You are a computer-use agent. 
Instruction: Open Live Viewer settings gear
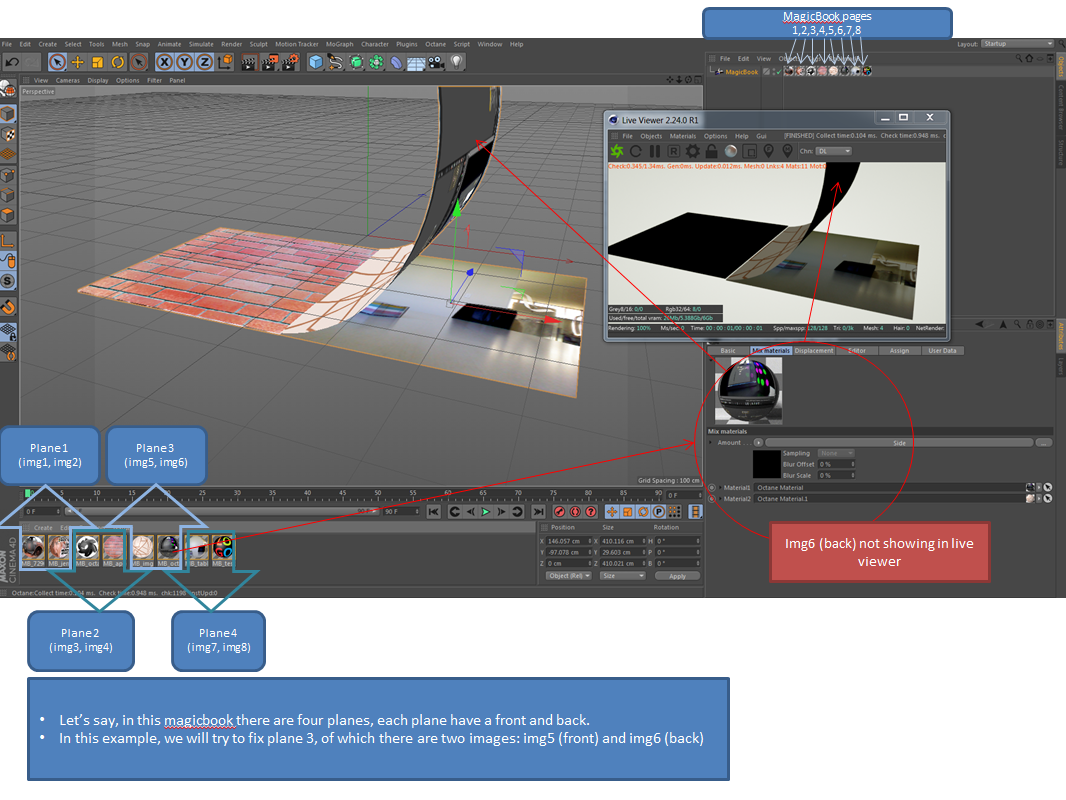[x=692, y=151]
